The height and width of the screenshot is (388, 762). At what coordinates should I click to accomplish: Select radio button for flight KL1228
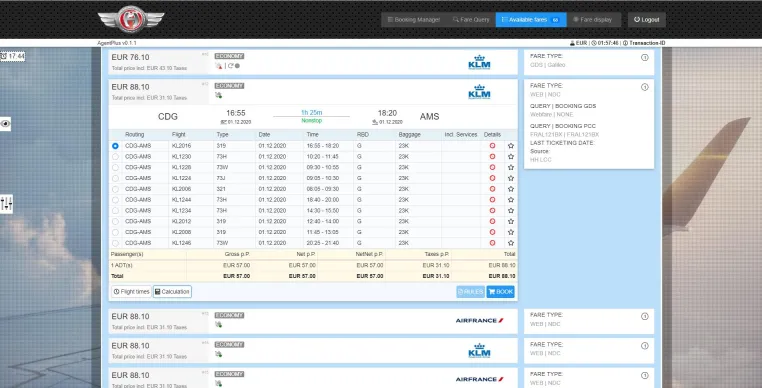click(115, 167)
